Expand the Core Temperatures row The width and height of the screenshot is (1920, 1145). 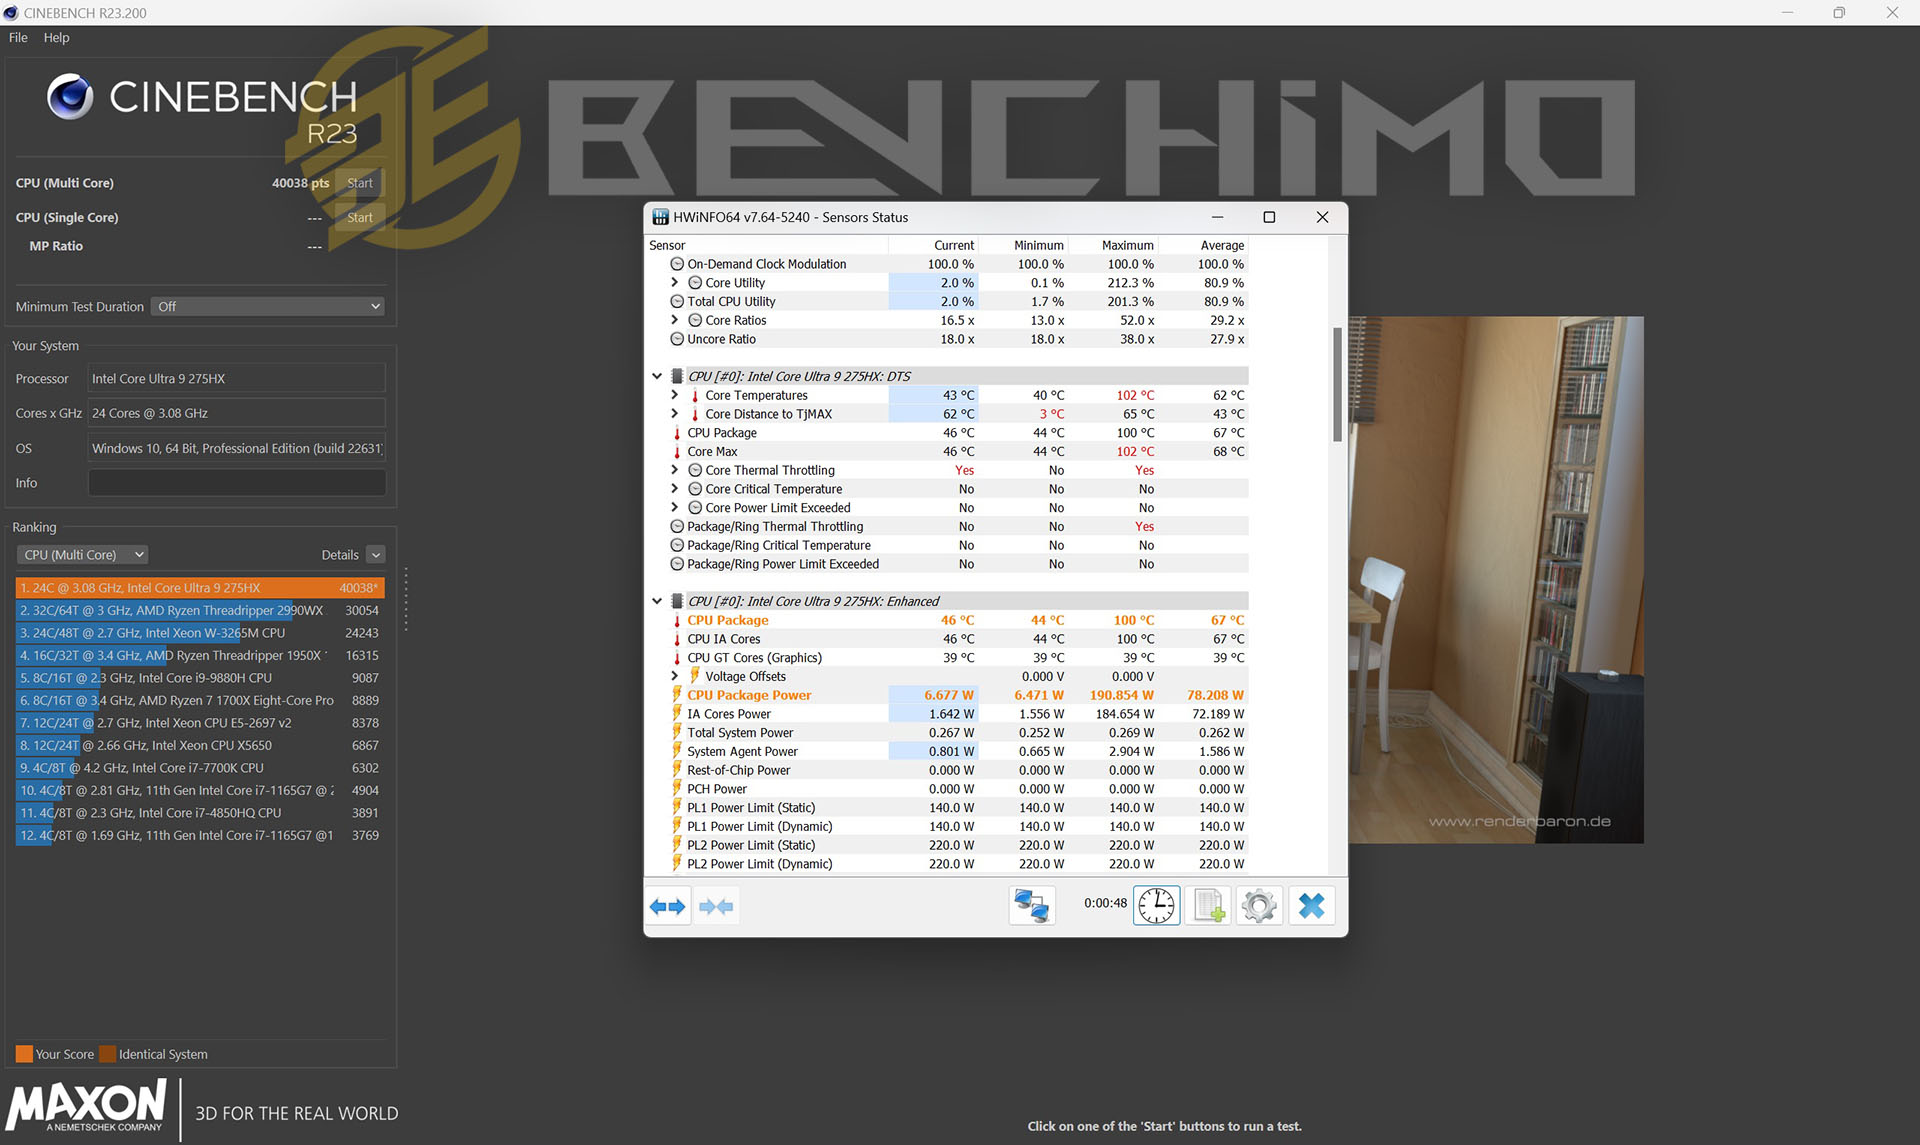tap(675, 395)
